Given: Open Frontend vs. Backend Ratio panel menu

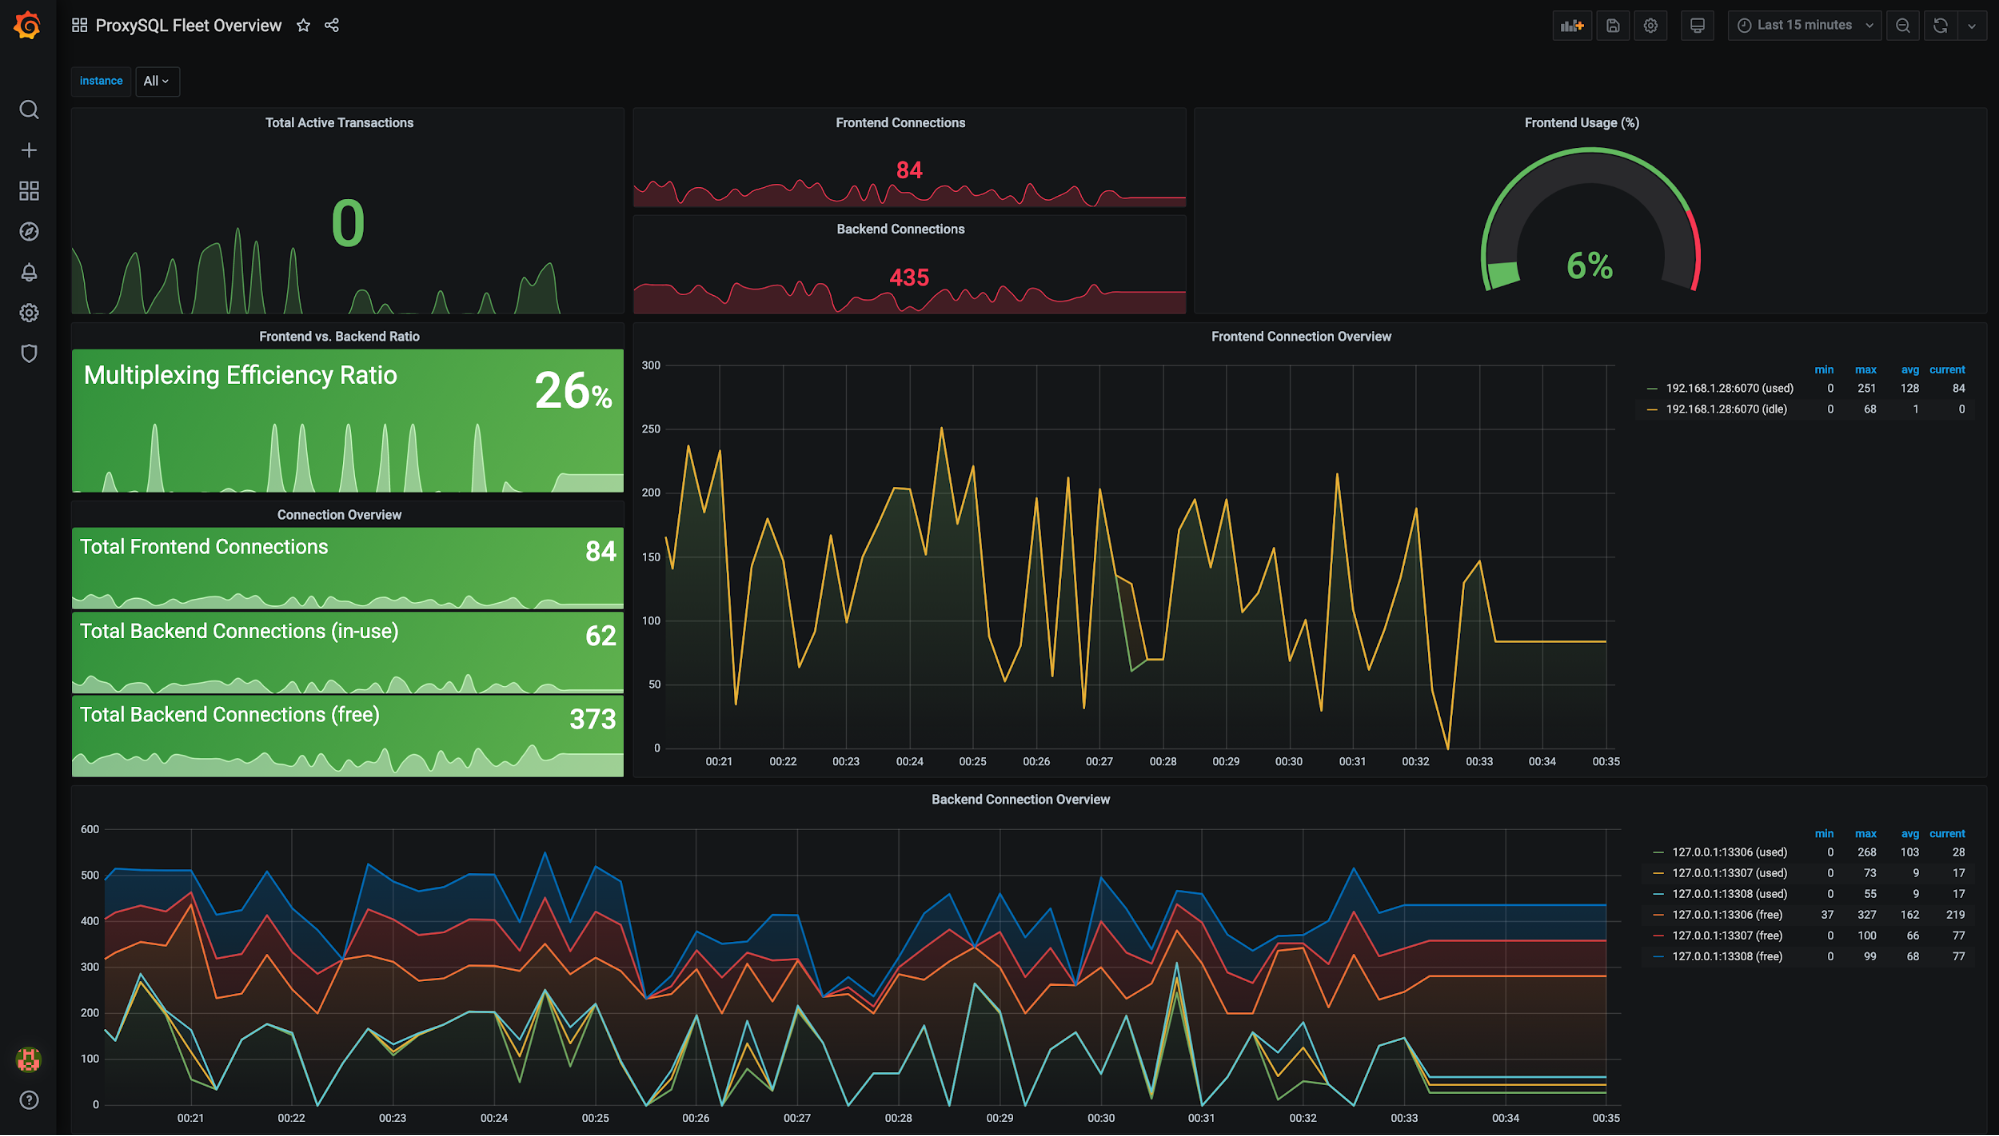Looking at the screenshot, I should (x=339, y=337).
